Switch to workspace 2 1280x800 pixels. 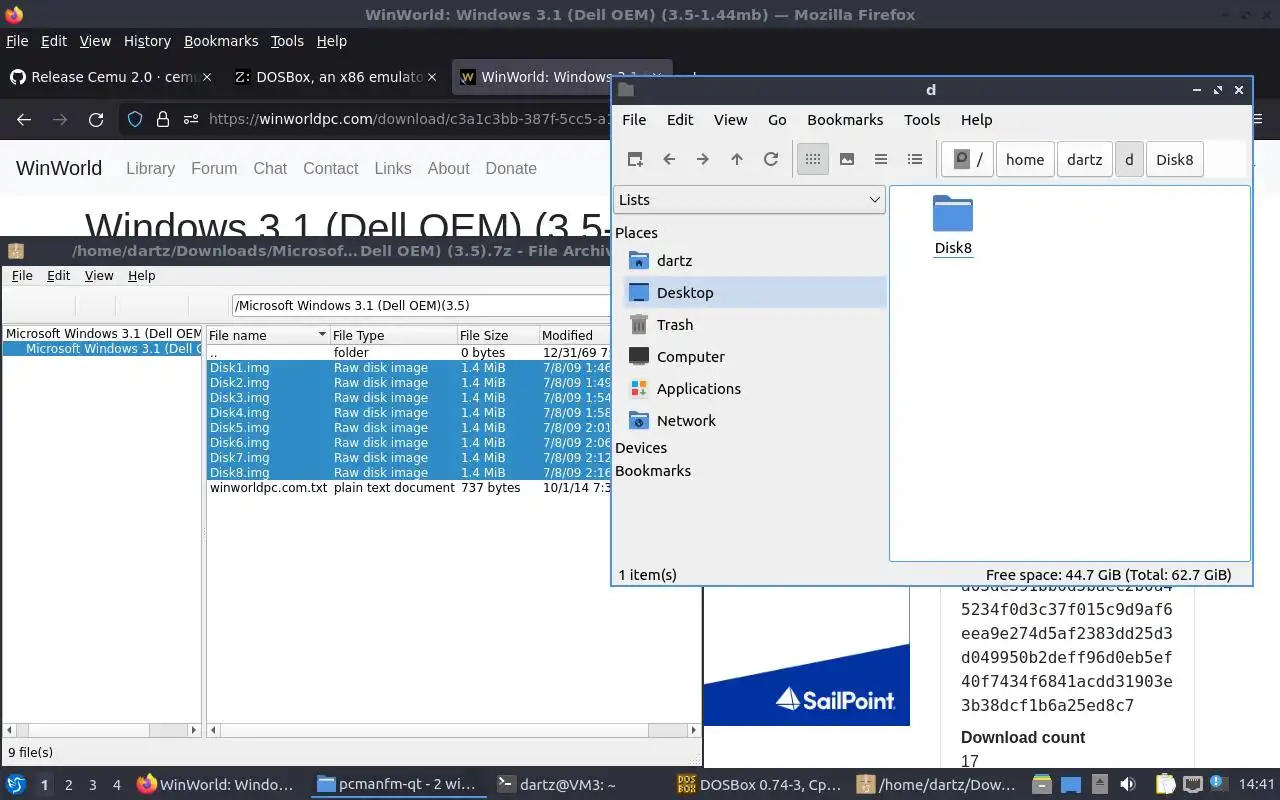(69, 785)
